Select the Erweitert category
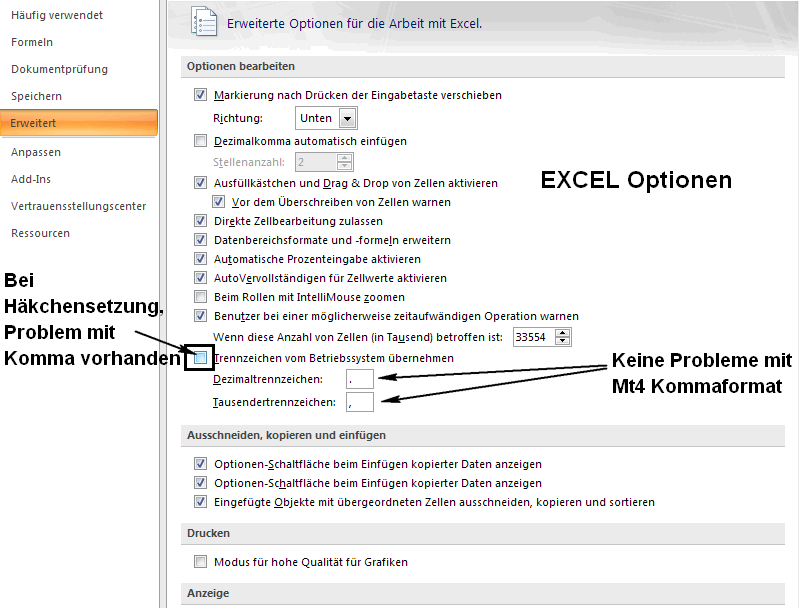The height and width of the screenshot is (608, 799). 79,123
